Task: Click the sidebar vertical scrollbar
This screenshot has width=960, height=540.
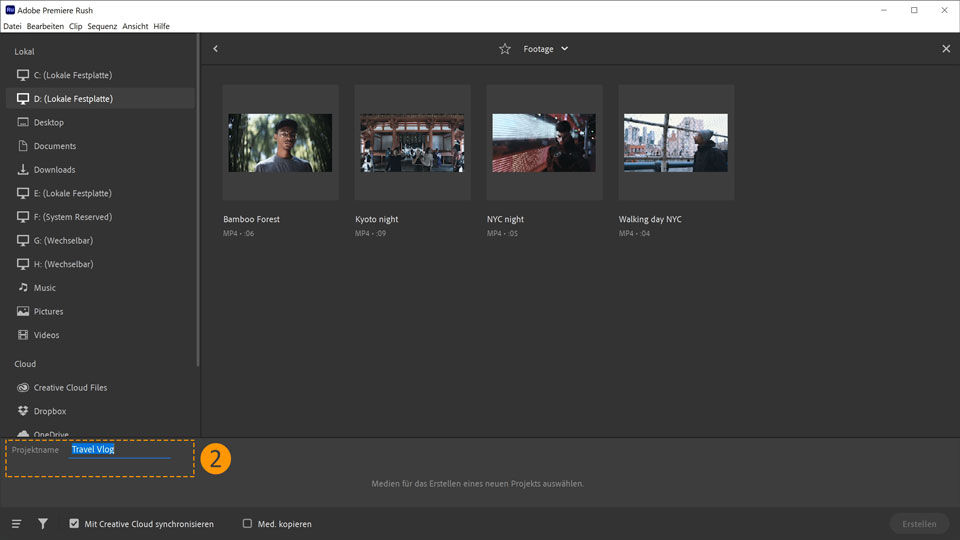Action: coord(198,200)
